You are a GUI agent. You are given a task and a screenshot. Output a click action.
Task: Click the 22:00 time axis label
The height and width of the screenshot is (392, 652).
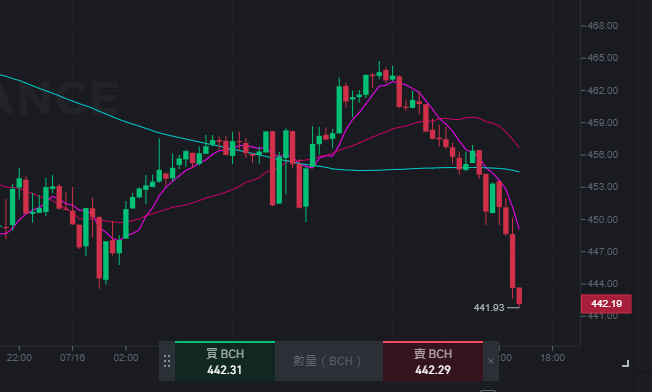[19, 357]
